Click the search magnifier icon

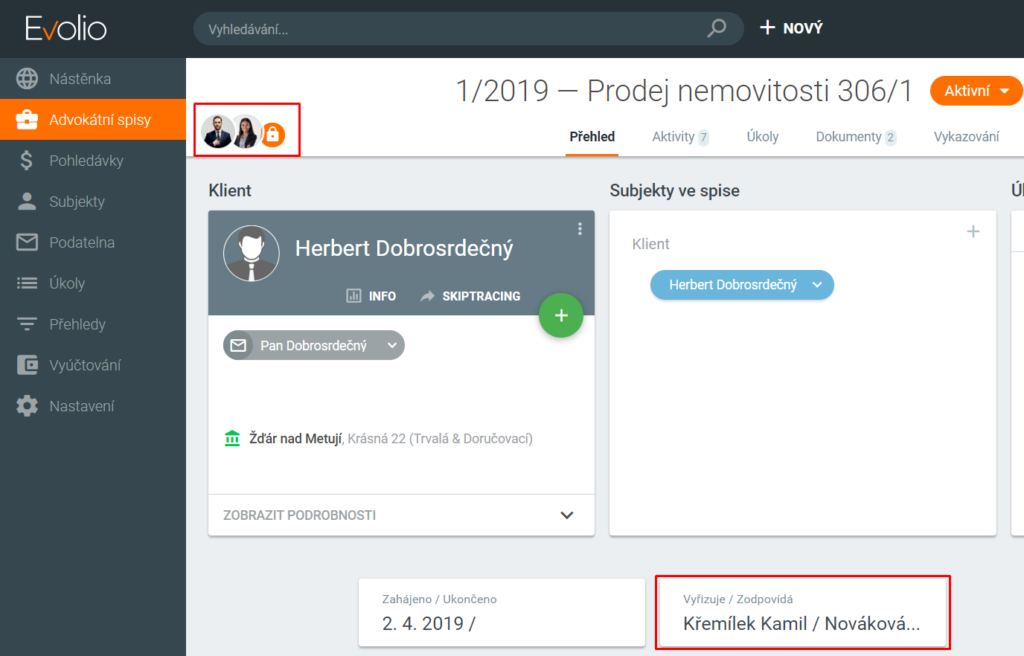click(x=716, y=28)
